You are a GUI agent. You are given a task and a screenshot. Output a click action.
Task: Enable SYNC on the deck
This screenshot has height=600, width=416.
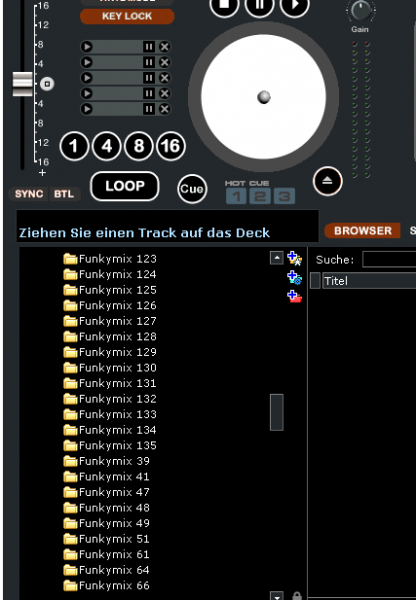click(29, 194)
